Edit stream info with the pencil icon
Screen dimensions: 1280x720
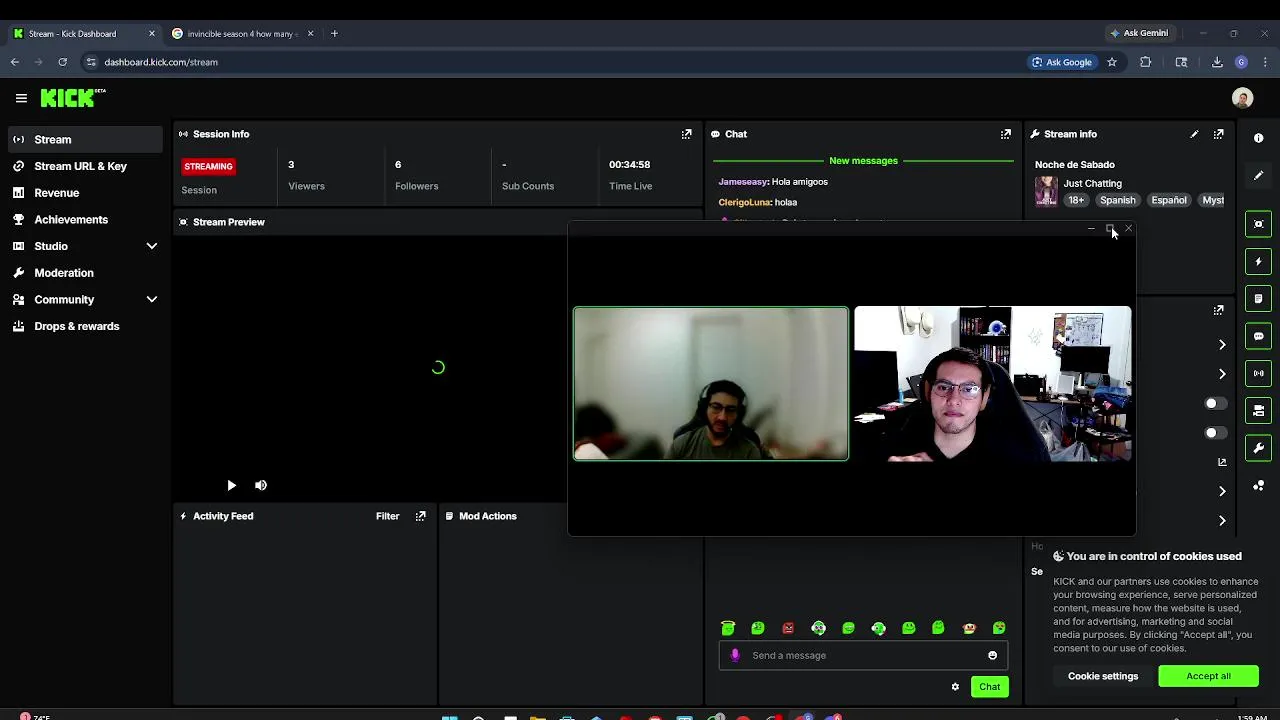click(x=1194, y=134)
